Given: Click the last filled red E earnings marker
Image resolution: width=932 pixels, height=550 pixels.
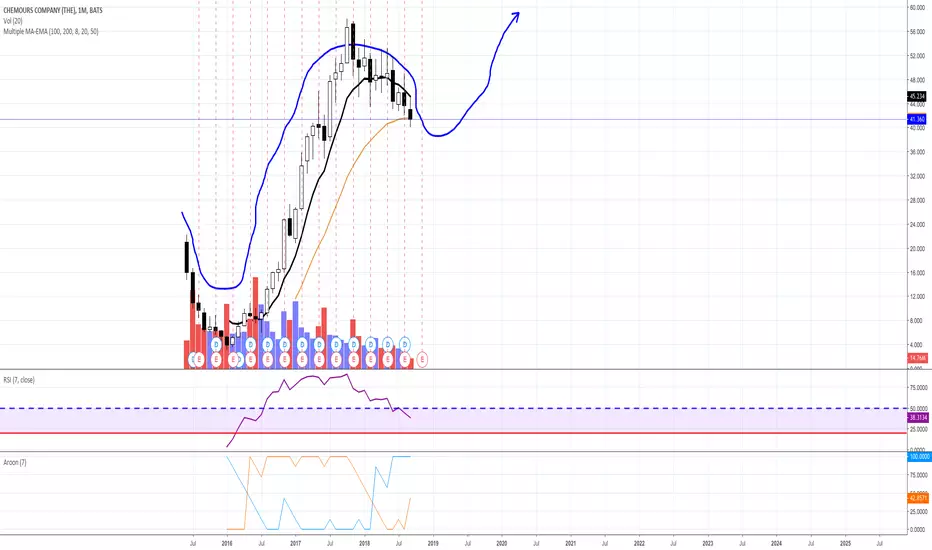Looking at the screenshot, I should pyautogui.click(x=405, y=359).
